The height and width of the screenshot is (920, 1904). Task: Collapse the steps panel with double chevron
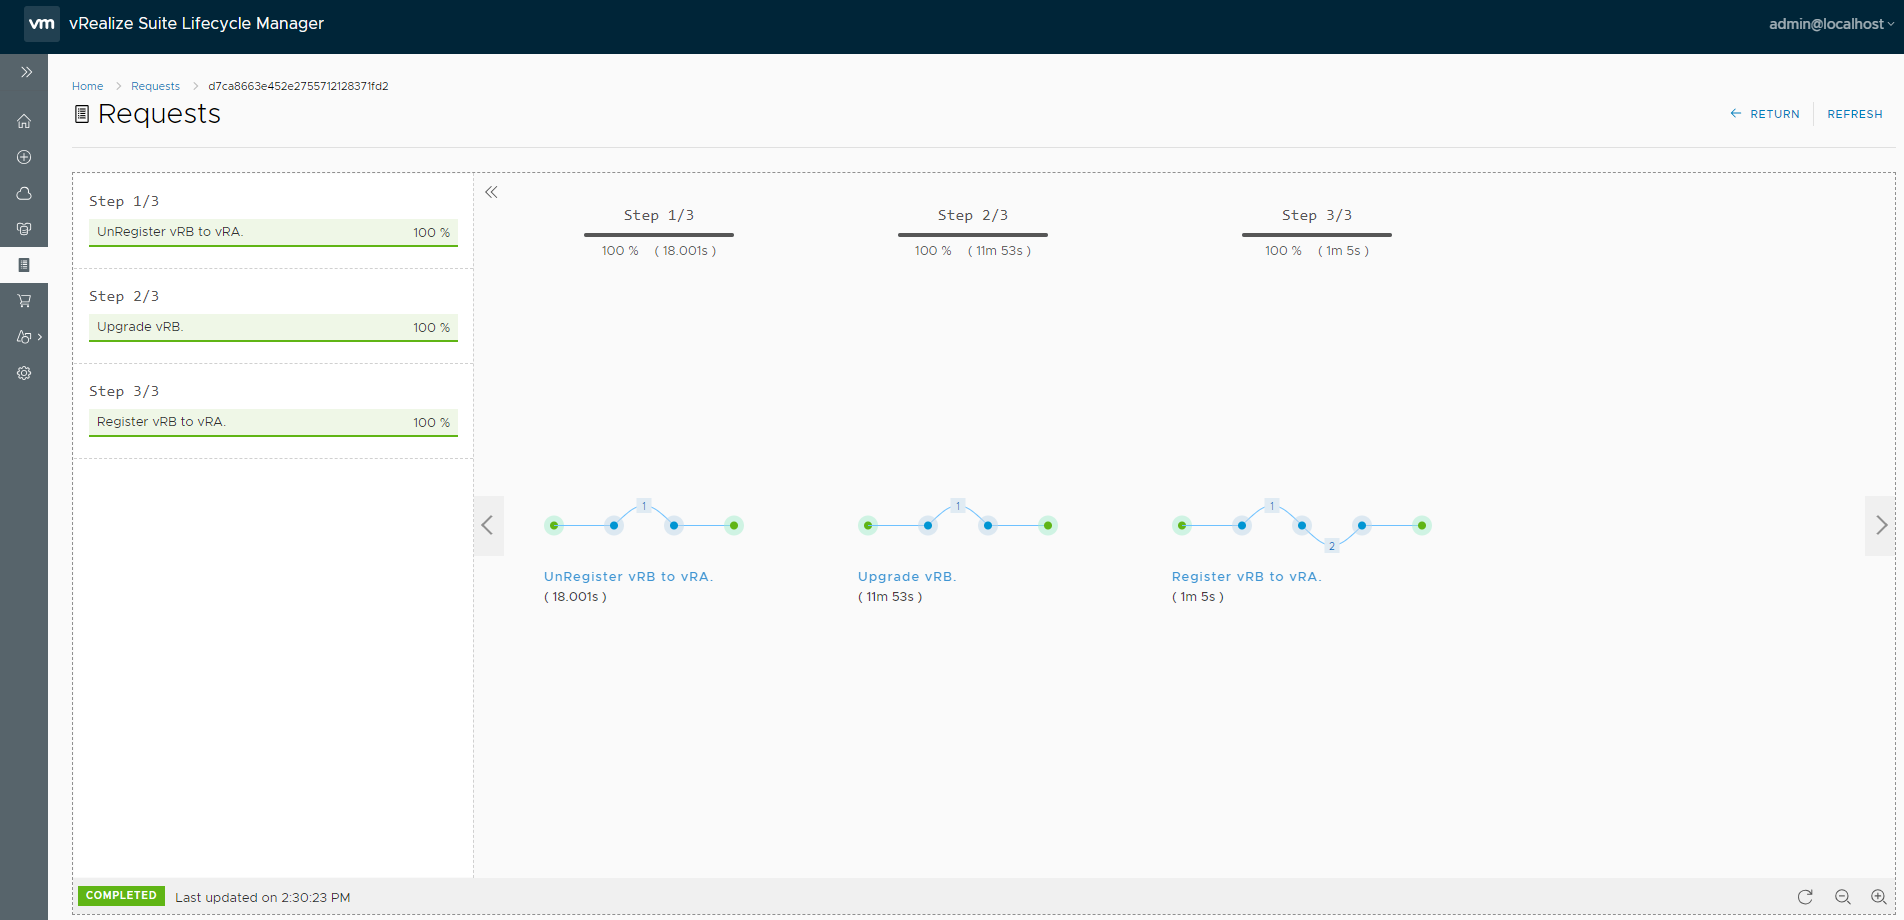coord(491,192)
